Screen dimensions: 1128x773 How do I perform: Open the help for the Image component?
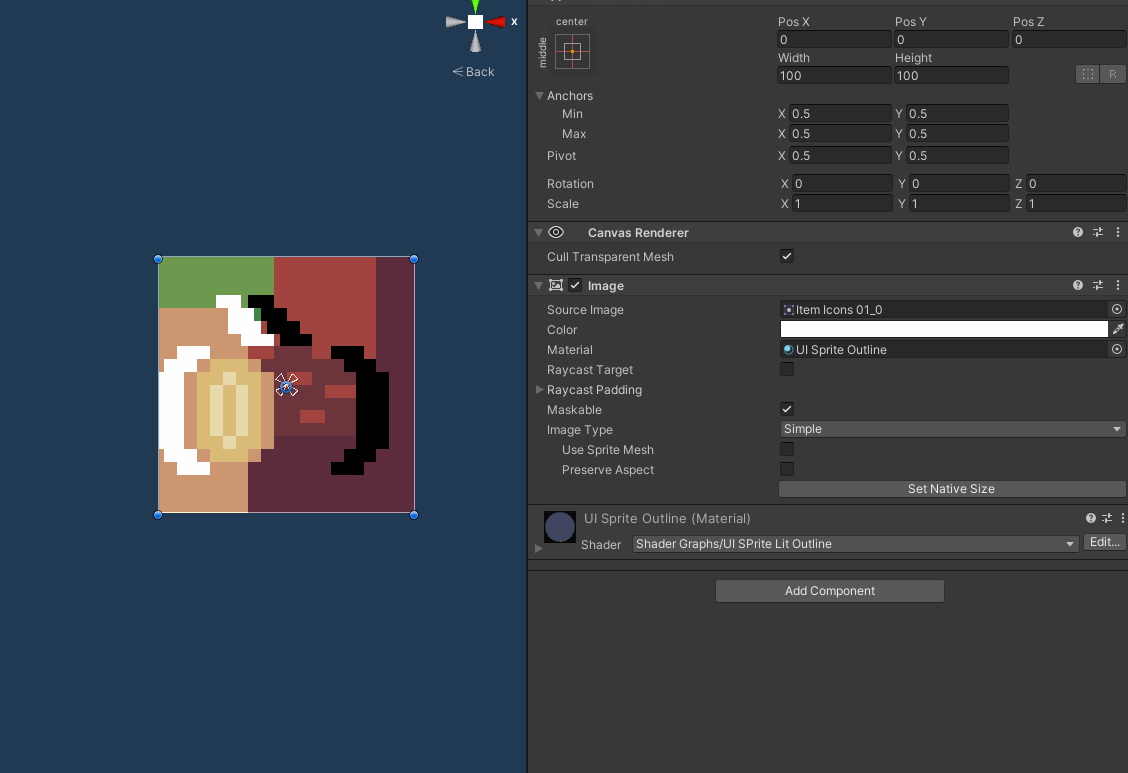(x=1077, y=285)
